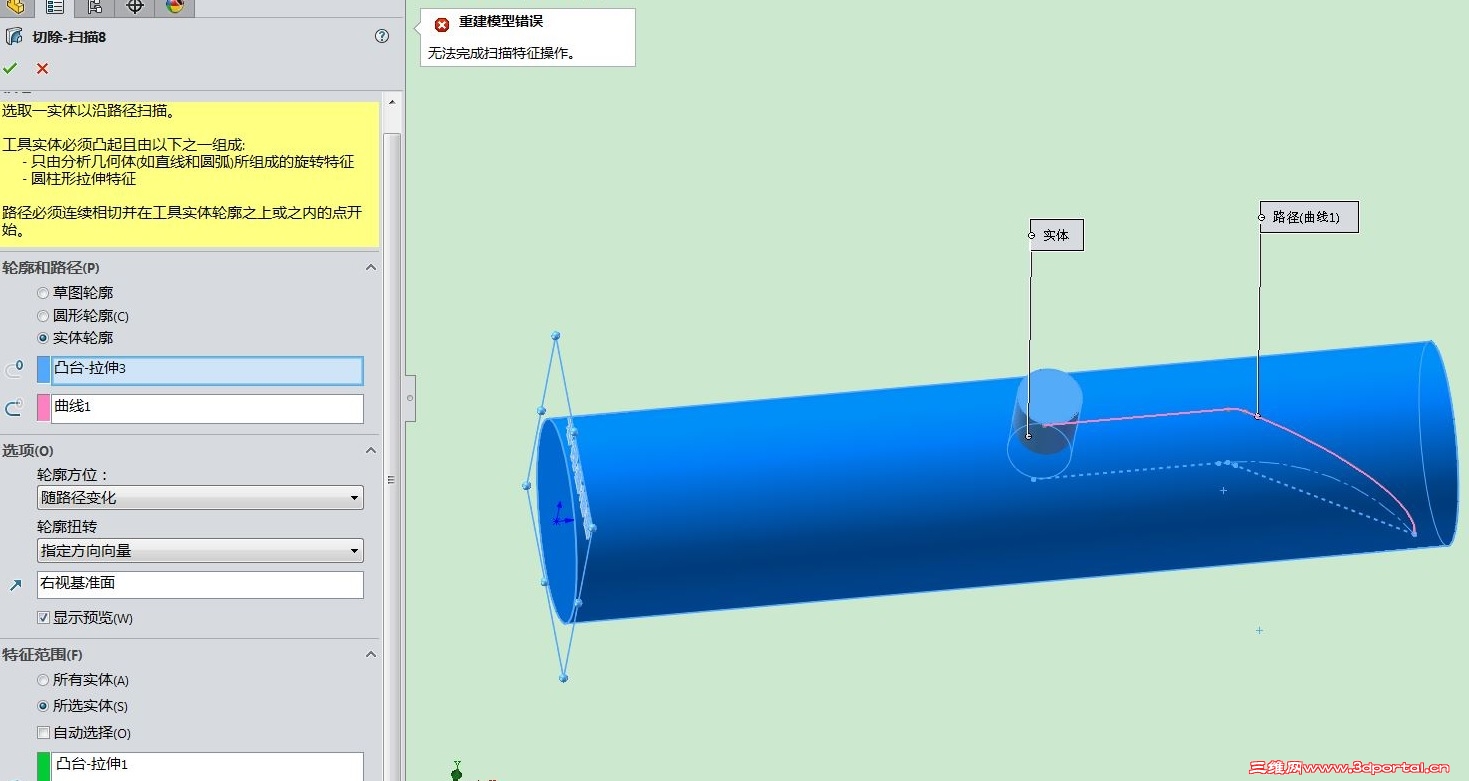Click the 凸台-拉伸3 tool body selection box

click(x=207, y=370)
